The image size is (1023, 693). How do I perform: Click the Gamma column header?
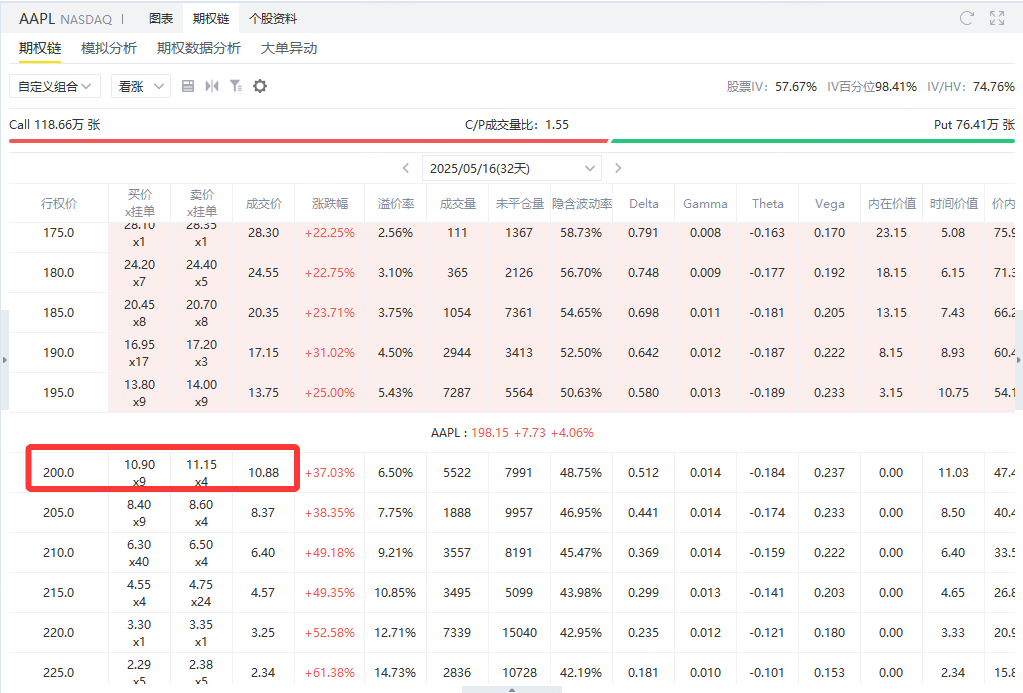(705, 204)
